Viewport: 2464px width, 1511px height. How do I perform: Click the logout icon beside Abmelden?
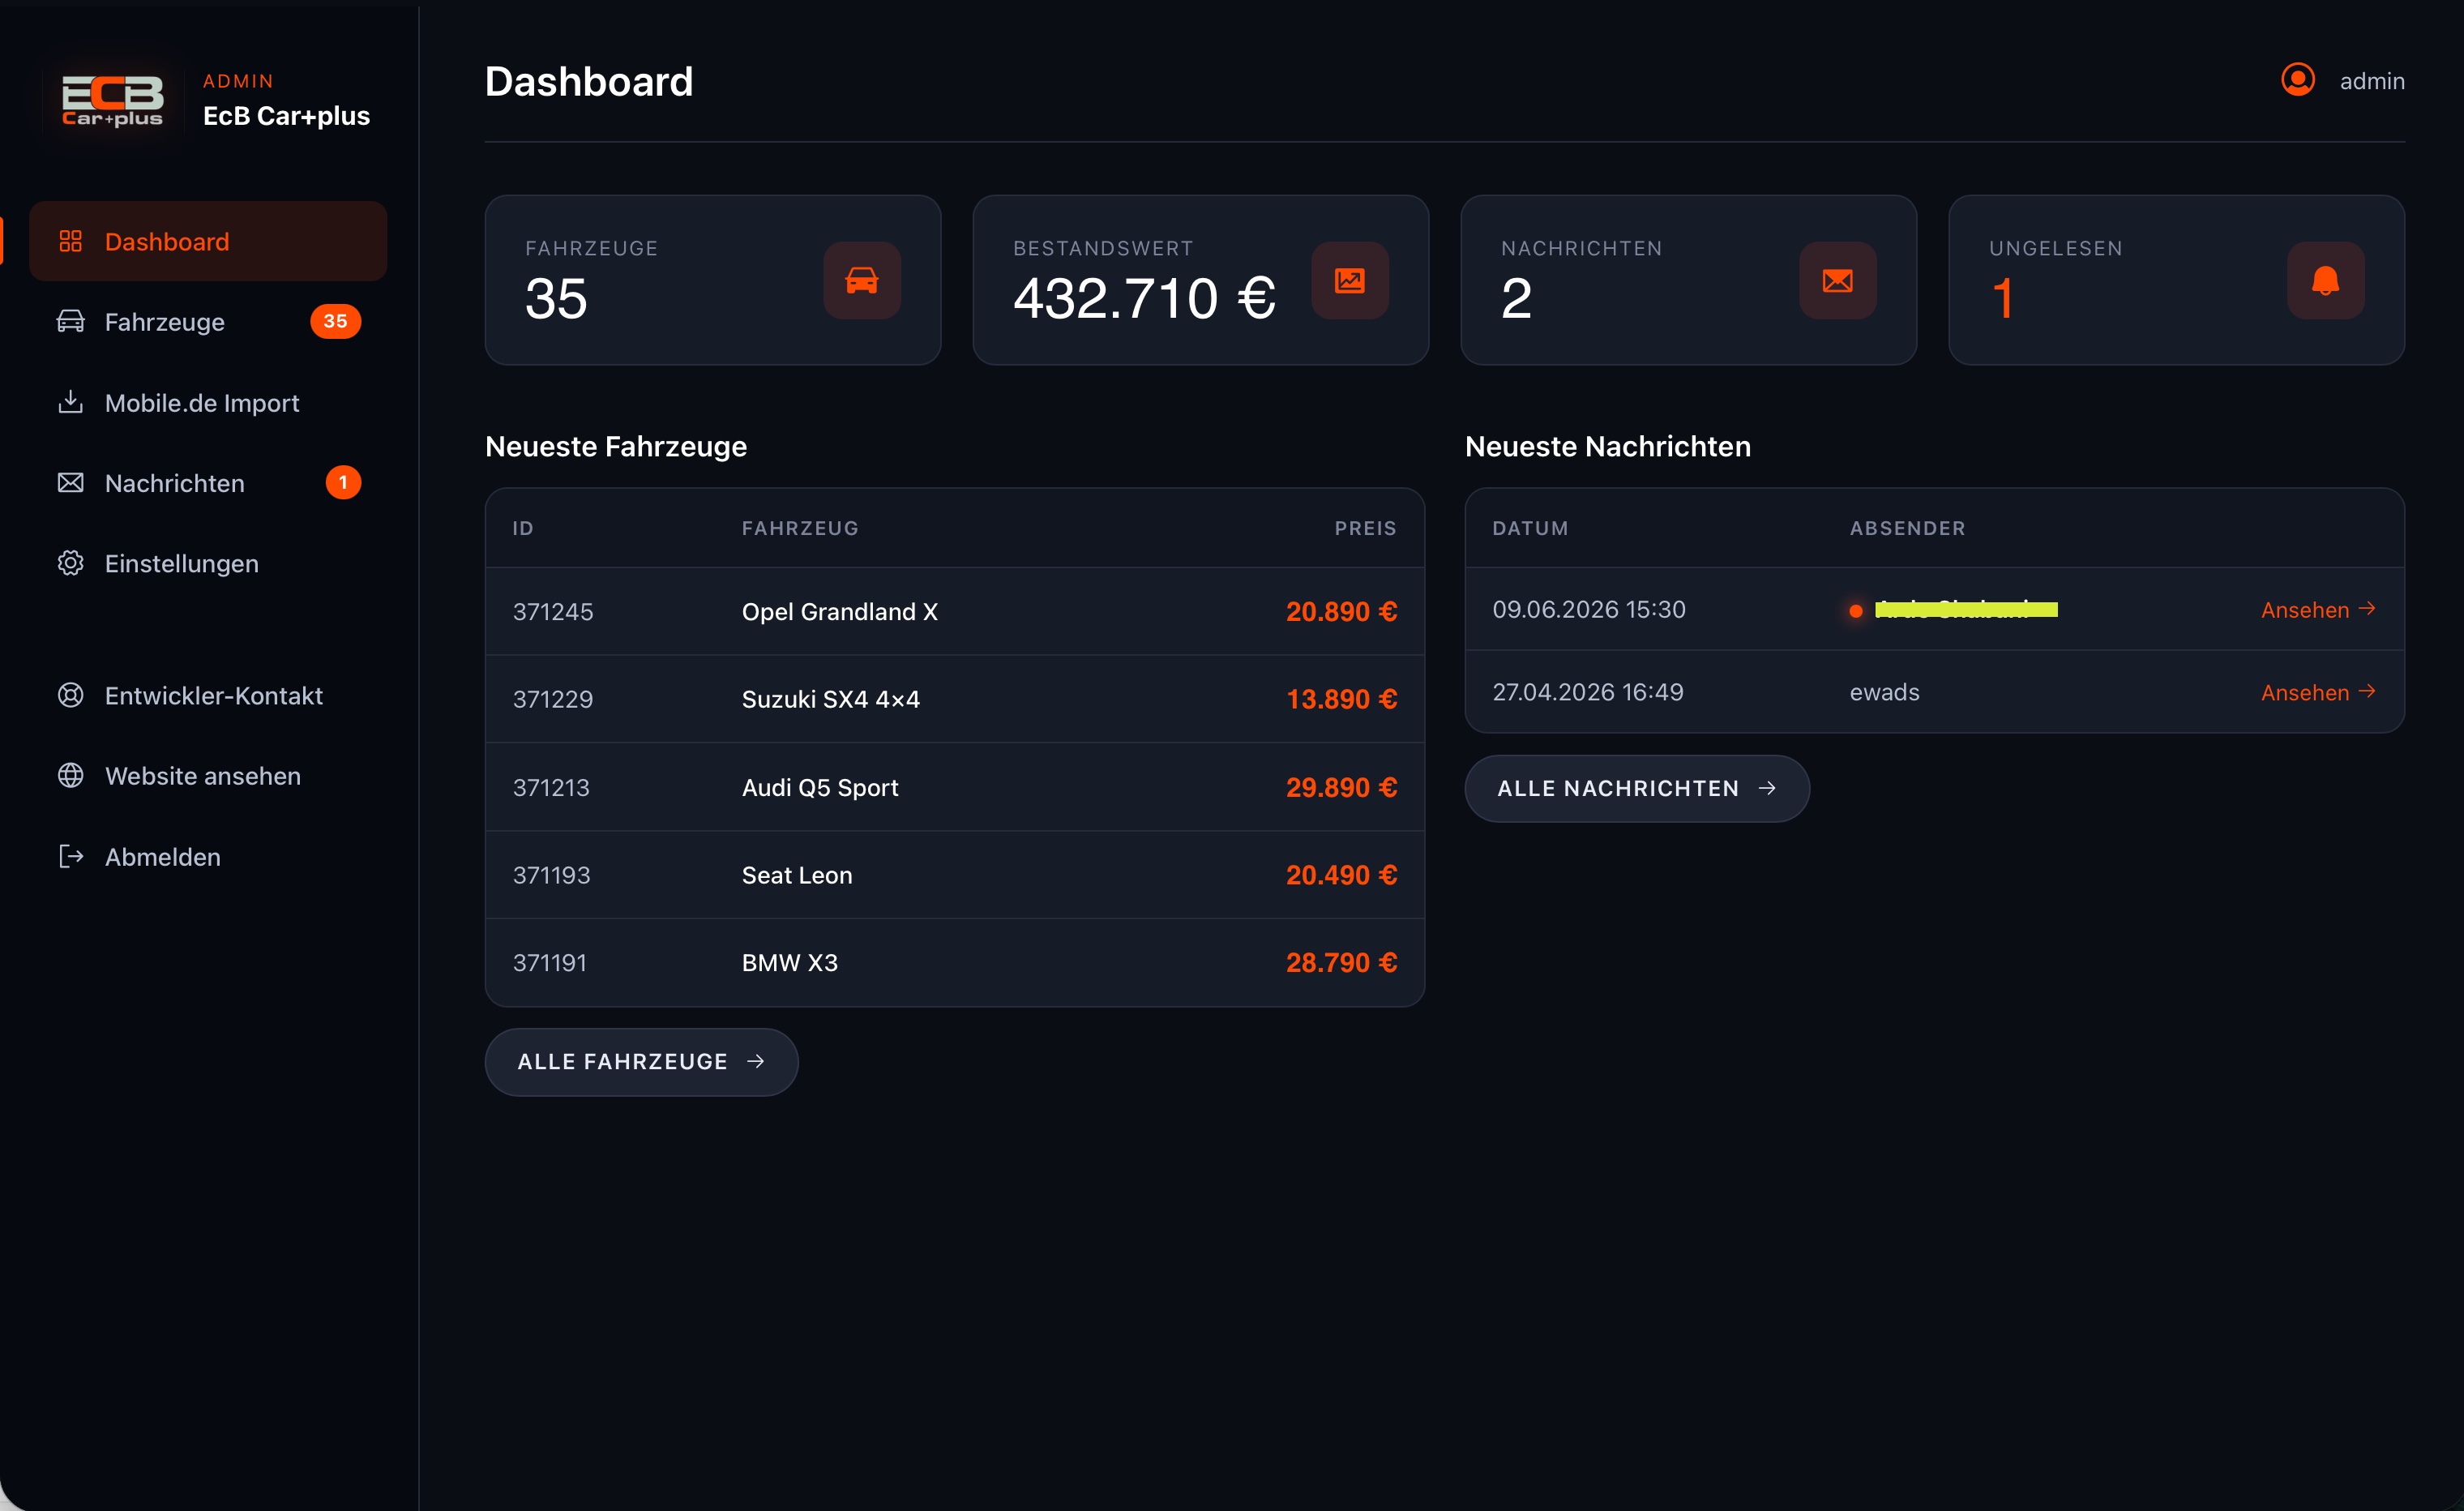pos(70,857)
